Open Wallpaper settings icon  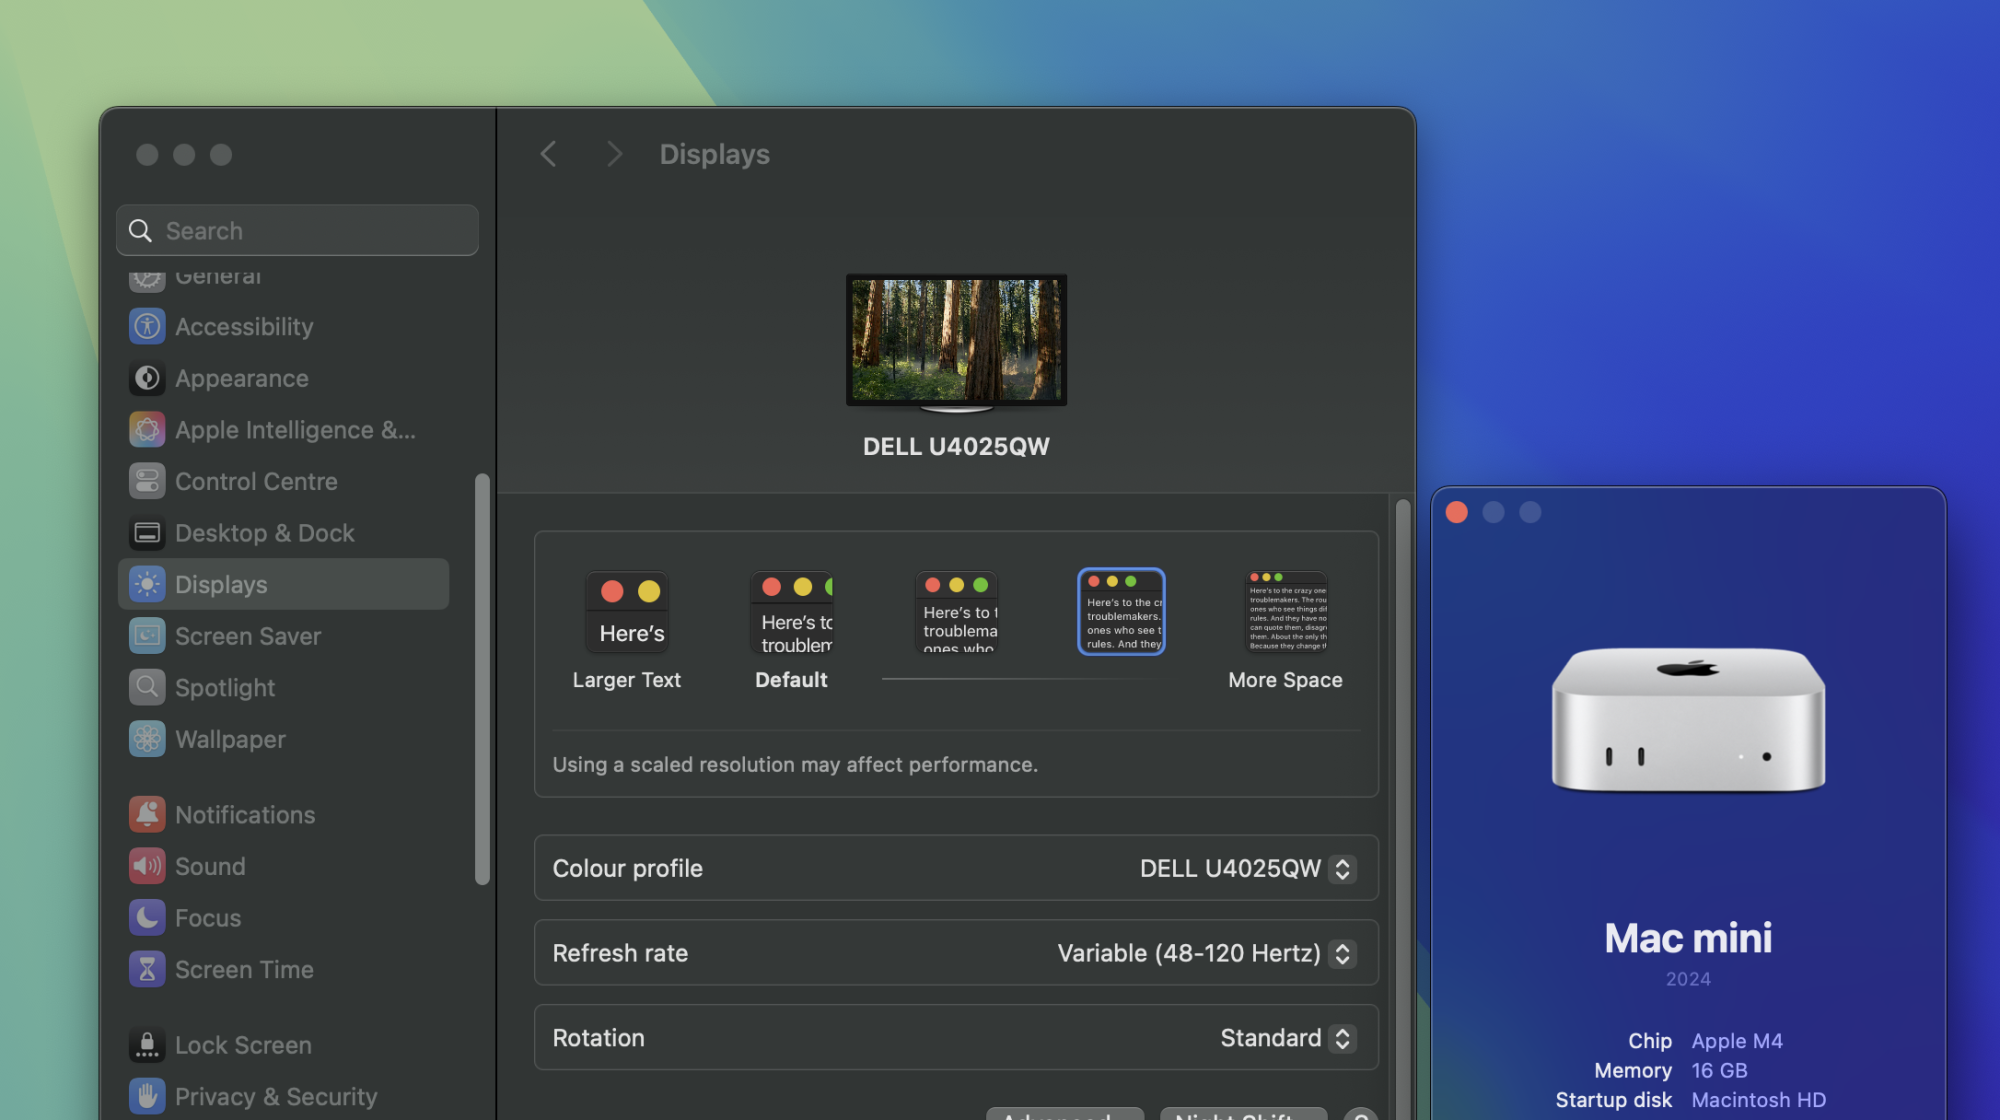(147, 739)
